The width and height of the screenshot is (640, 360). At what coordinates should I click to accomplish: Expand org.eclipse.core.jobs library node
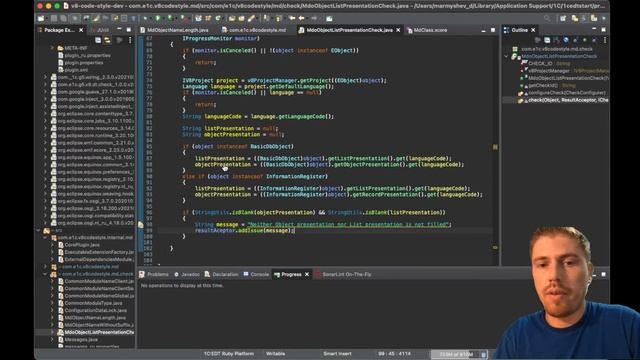(45, 121)
